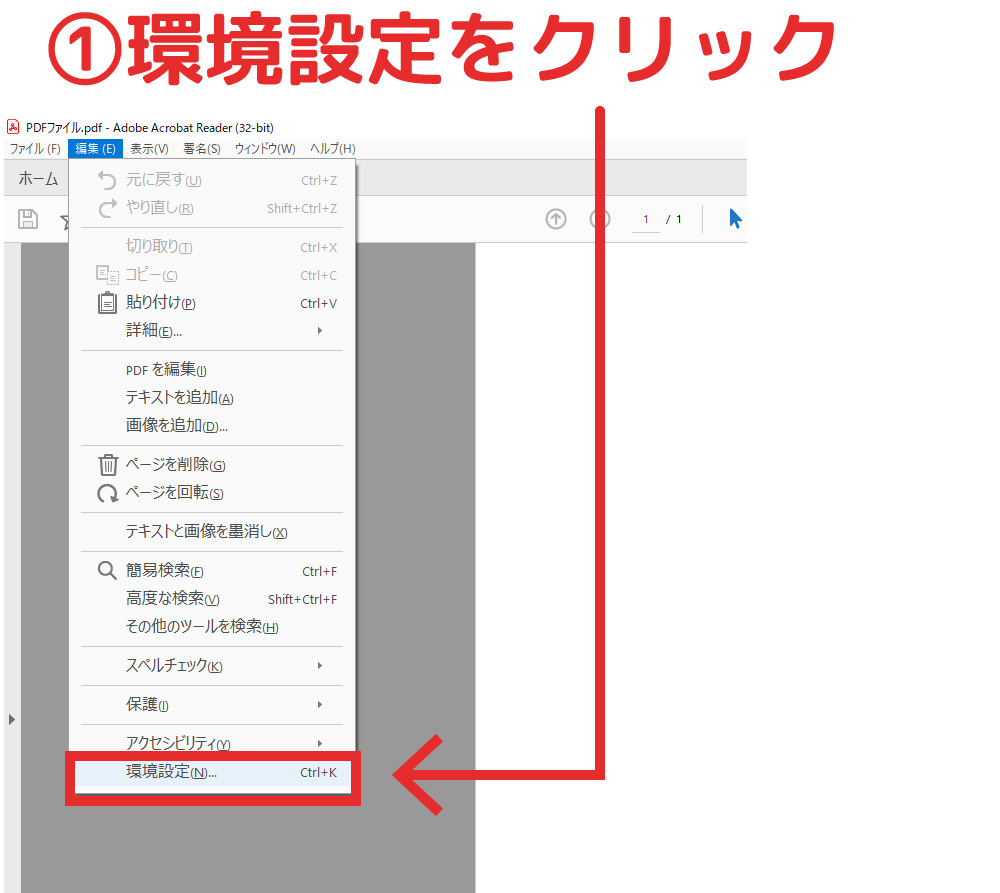Expand the スペルチェック(K) submenu

click(x=212, y=666)
